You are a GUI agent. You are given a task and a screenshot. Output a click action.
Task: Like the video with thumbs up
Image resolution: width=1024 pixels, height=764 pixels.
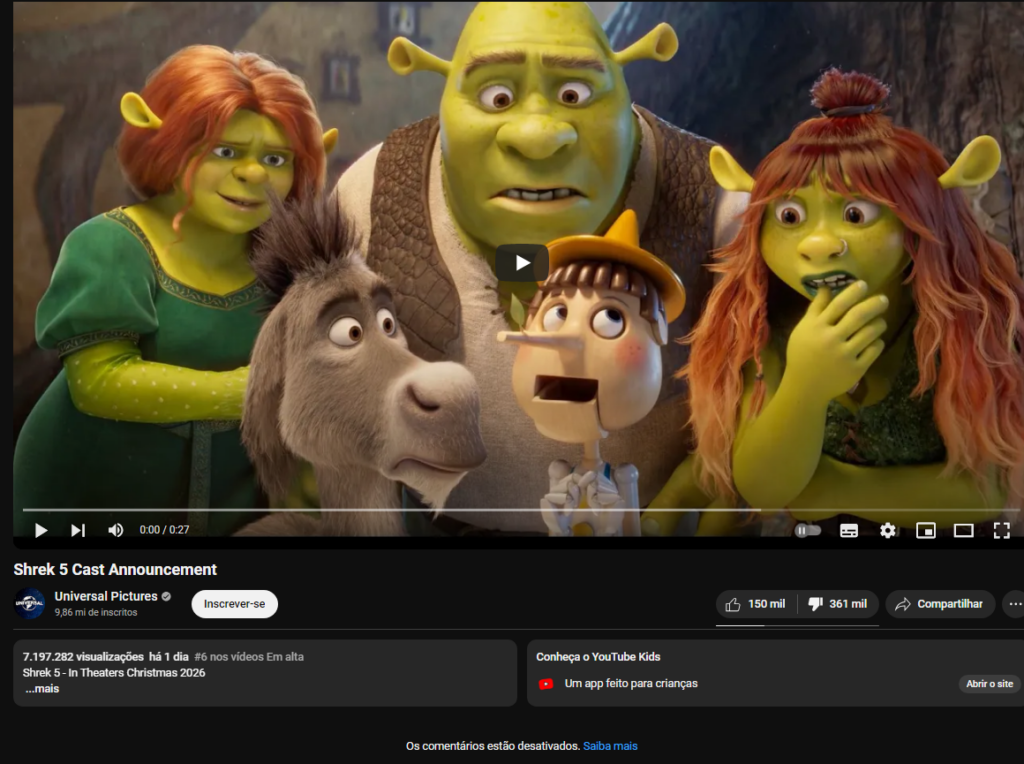pos(756,604)
